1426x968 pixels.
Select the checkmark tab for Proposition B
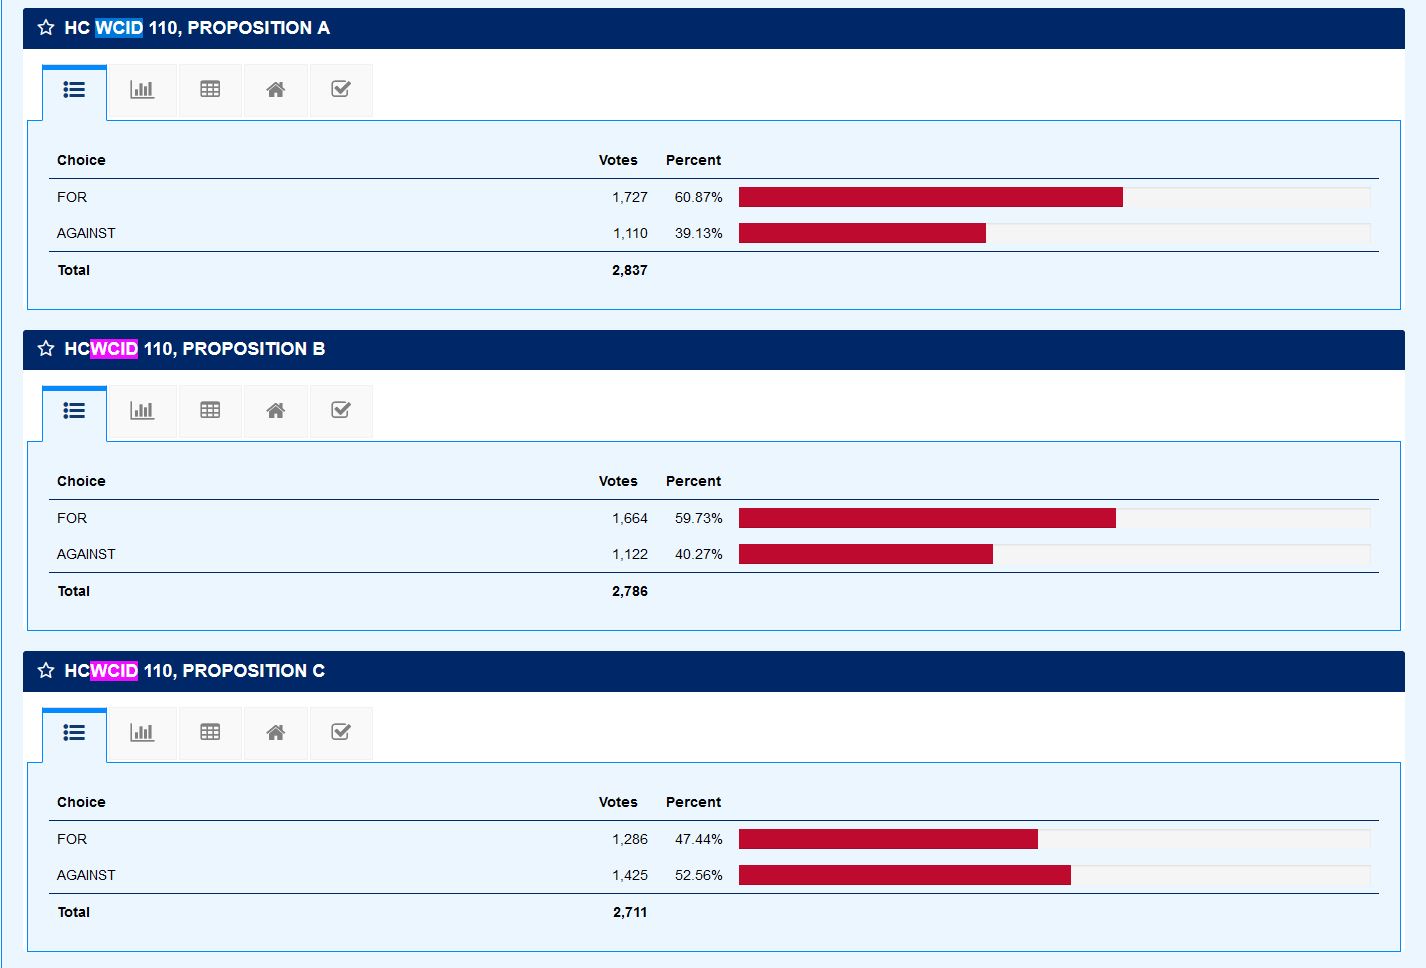coord(341,411)
